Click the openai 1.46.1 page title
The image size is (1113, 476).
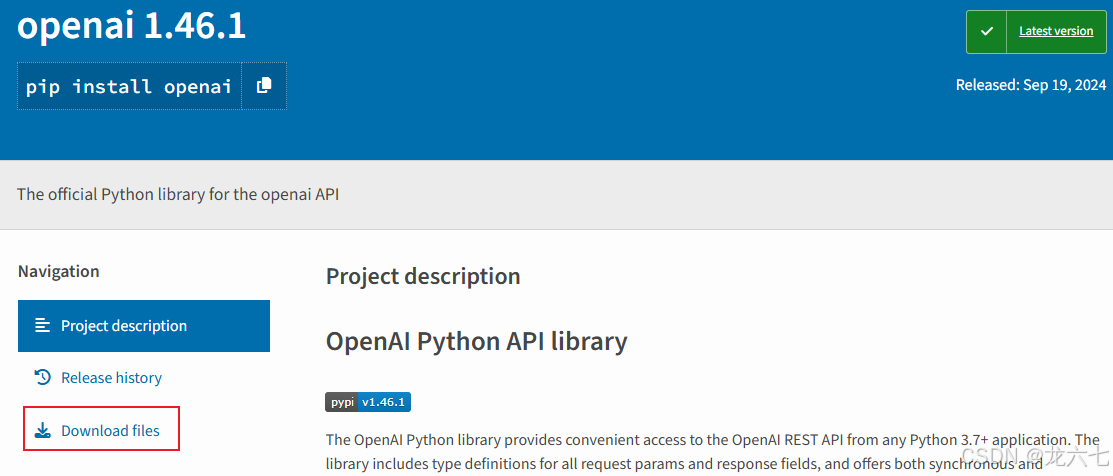pyautogui.click(x=132, y=26)
